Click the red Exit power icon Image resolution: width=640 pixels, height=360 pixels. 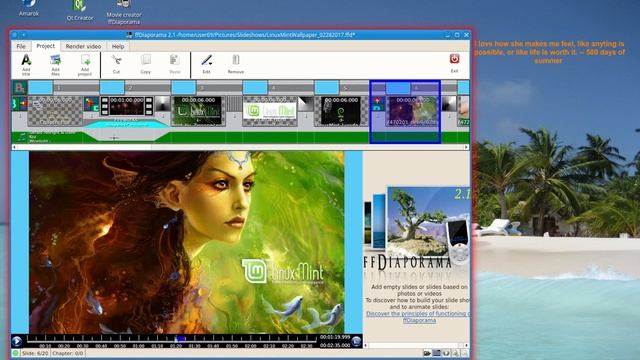454,59
